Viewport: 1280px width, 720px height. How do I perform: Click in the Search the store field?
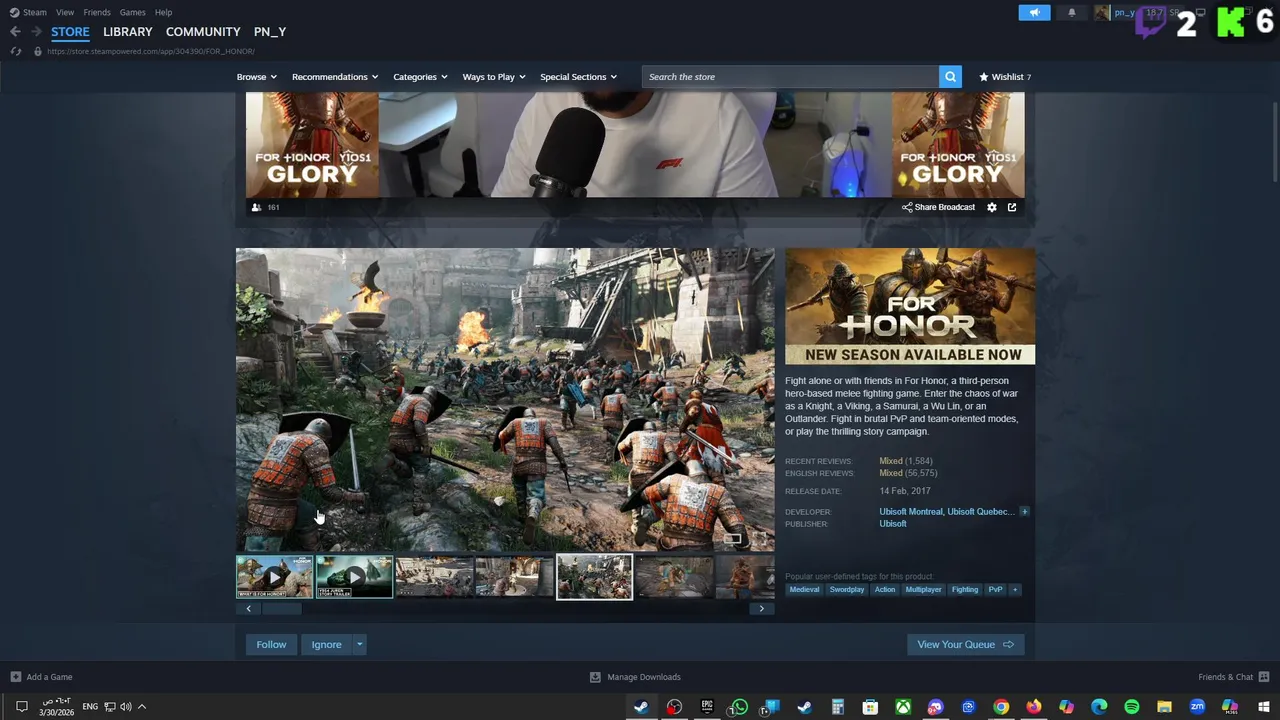(x=790, y=77)
